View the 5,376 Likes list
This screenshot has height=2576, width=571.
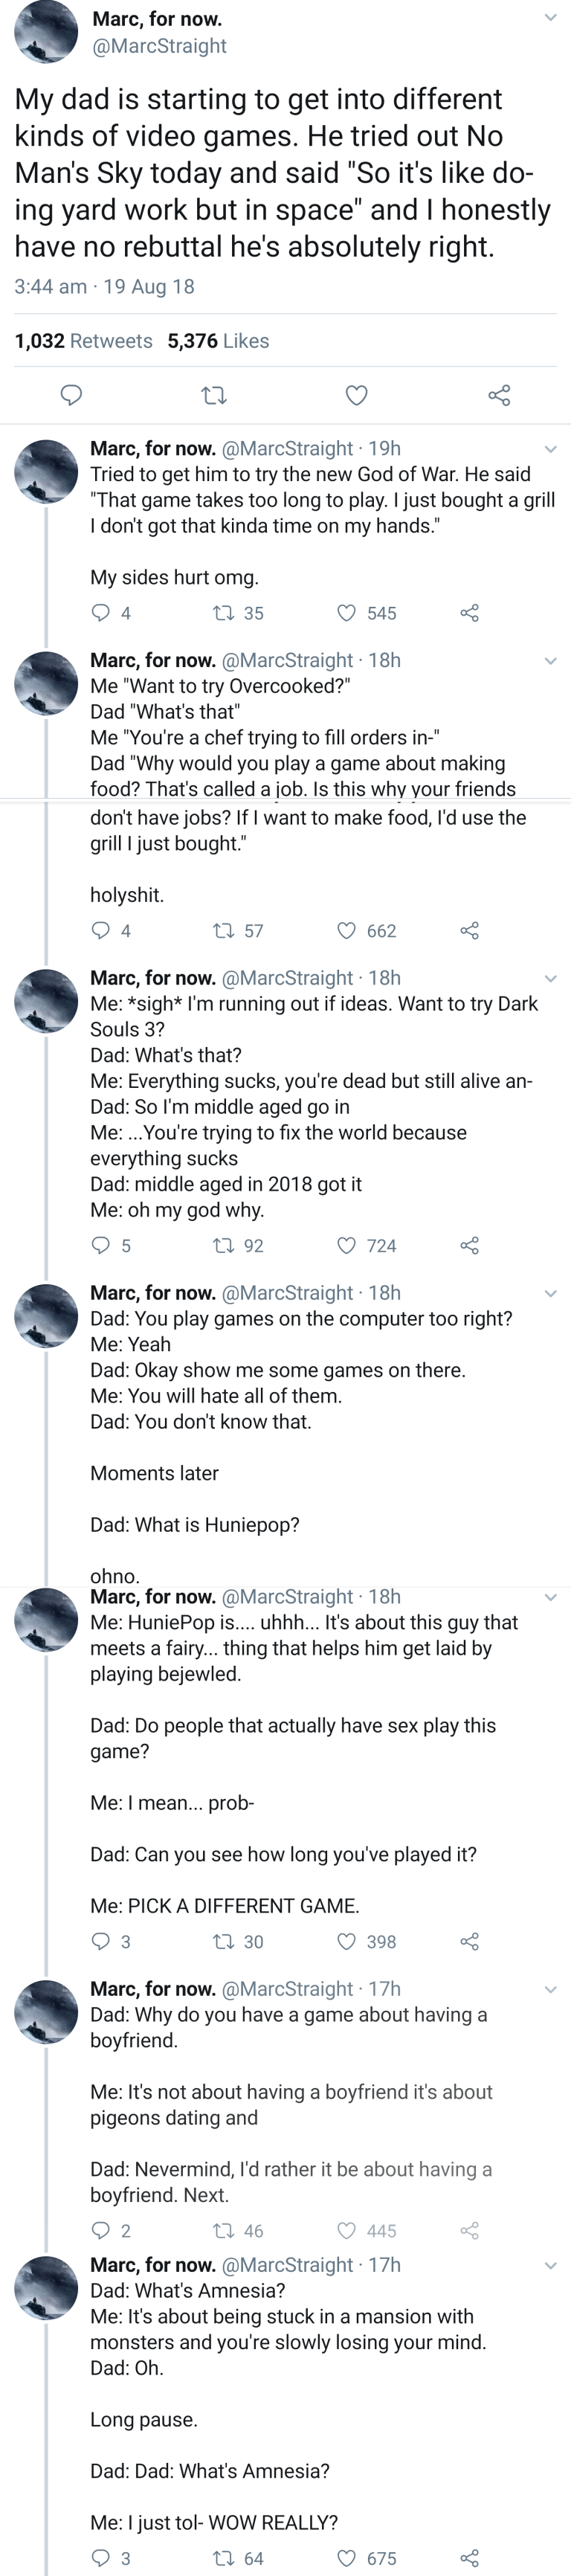click(x=218, y=341)
